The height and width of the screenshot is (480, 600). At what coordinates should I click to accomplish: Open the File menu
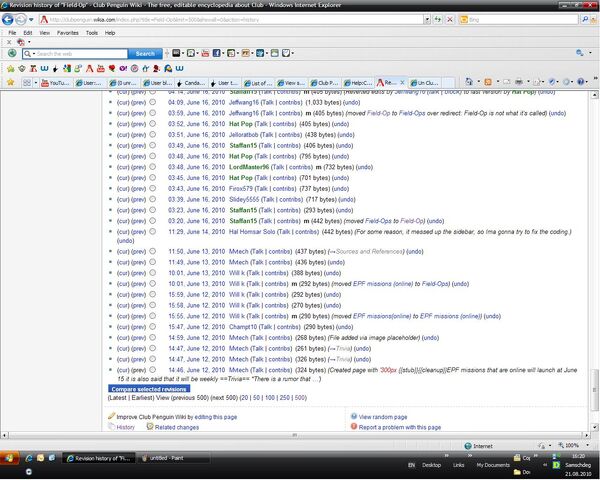click(x=12, y=33)
